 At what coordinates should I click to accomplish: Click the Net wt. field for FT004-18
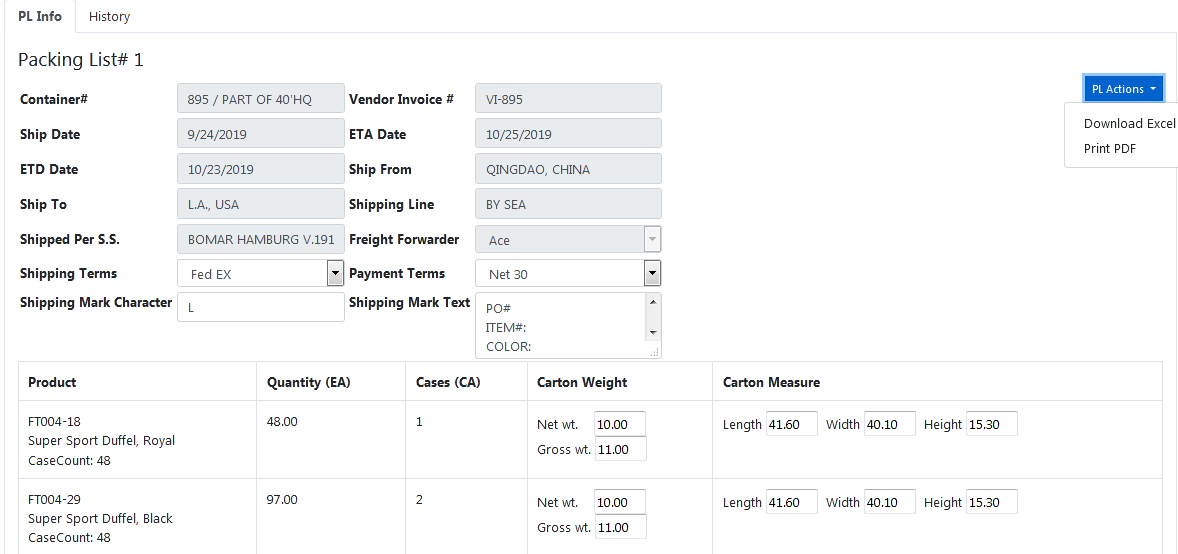coord(620,424)
